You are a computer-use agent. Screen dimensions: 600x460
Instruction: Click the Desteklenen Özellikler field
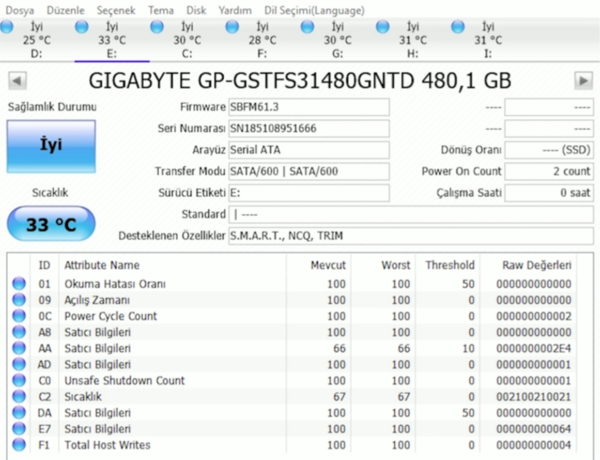[x=411, y=236]
